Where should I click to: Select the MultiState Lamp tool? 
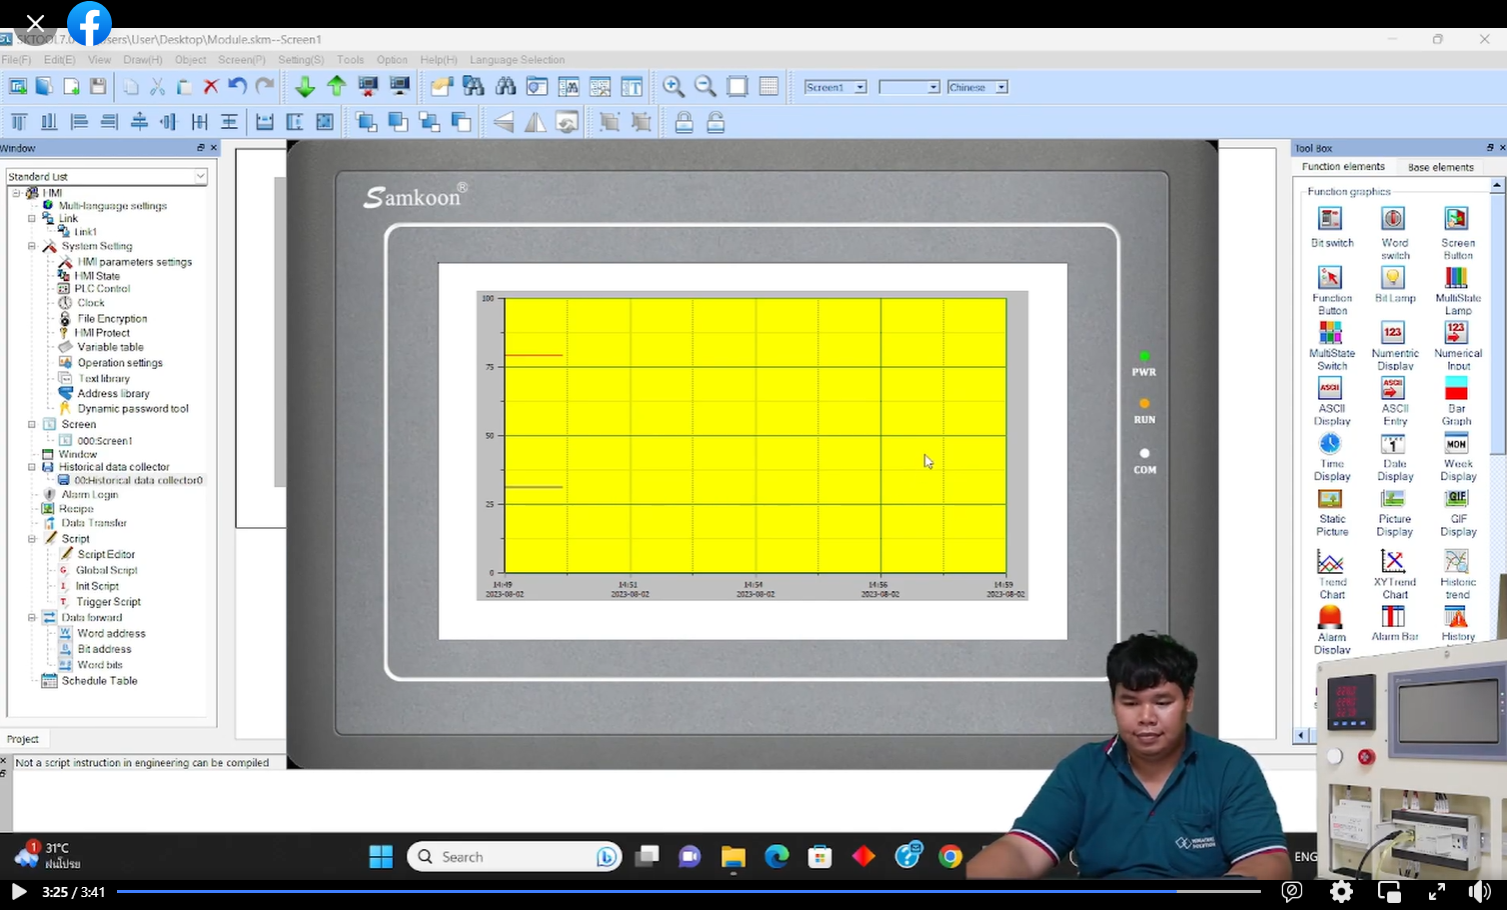click(x=1457, y=290)
